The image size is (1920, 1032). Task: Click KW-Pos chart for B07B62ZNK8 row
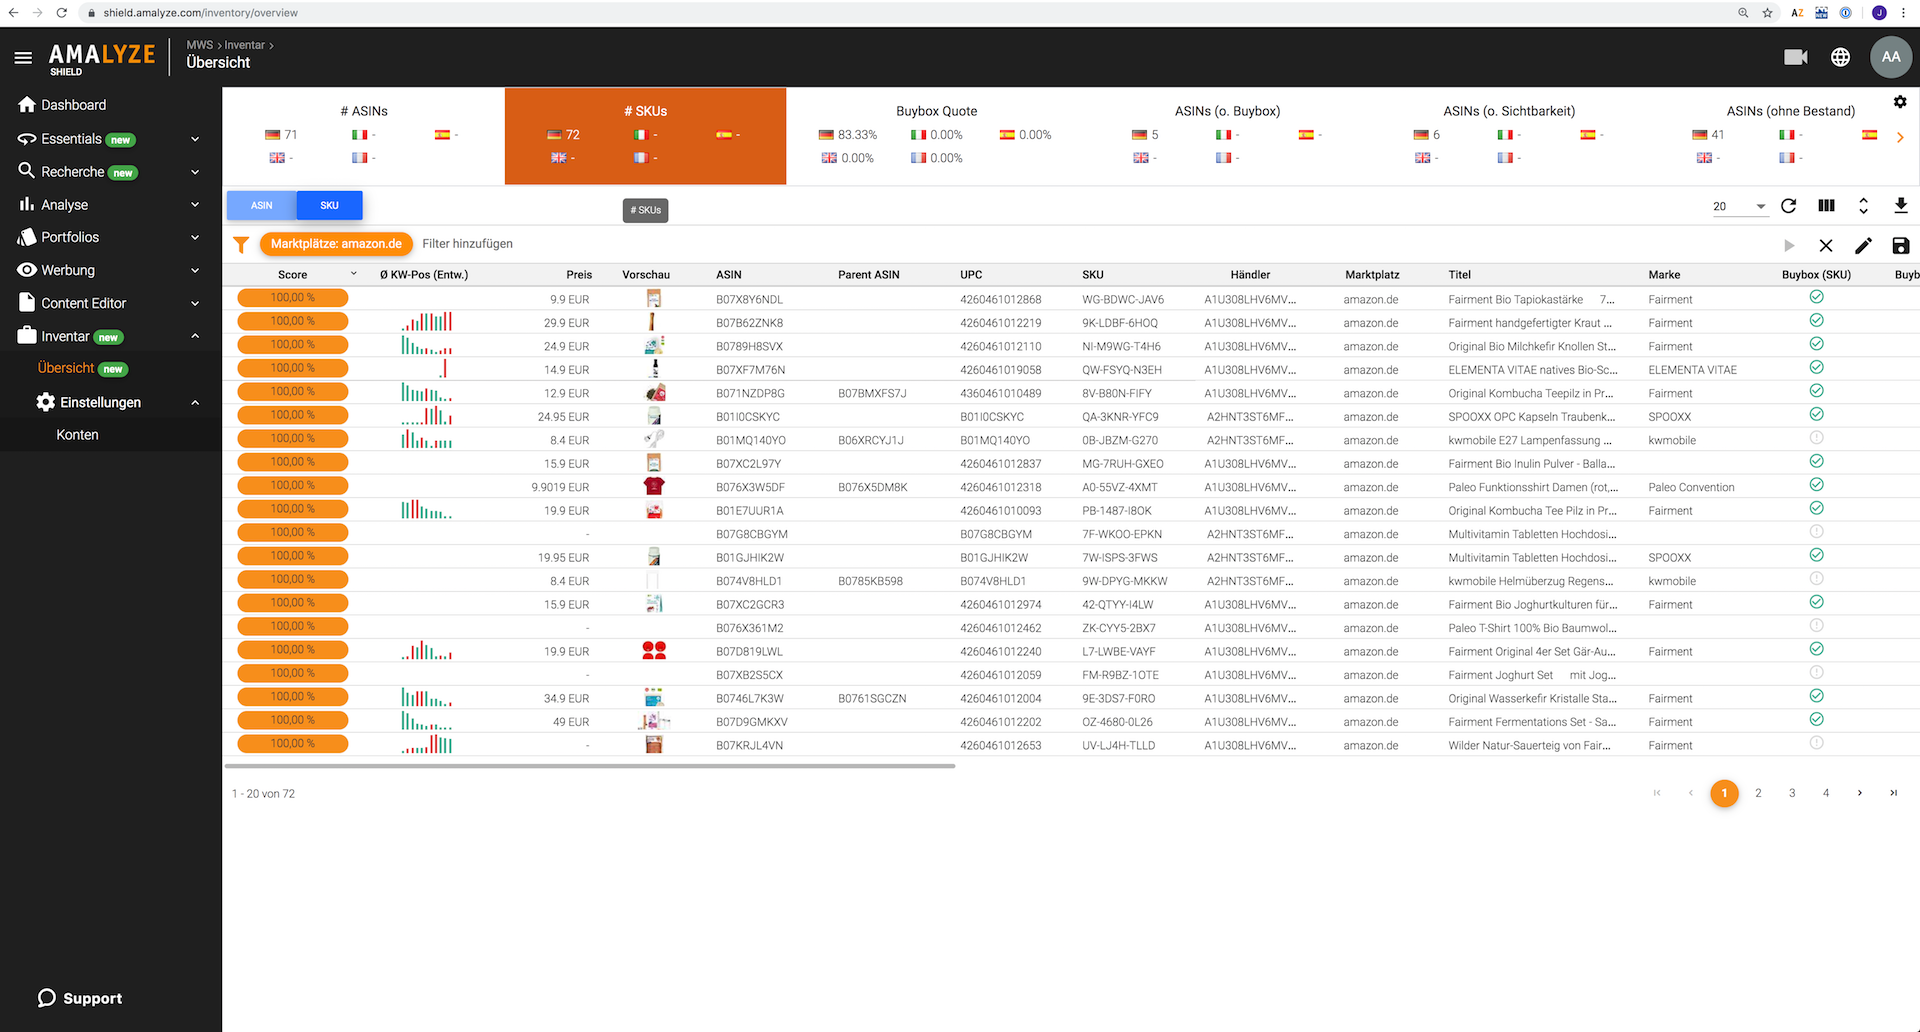click(427, 321)
